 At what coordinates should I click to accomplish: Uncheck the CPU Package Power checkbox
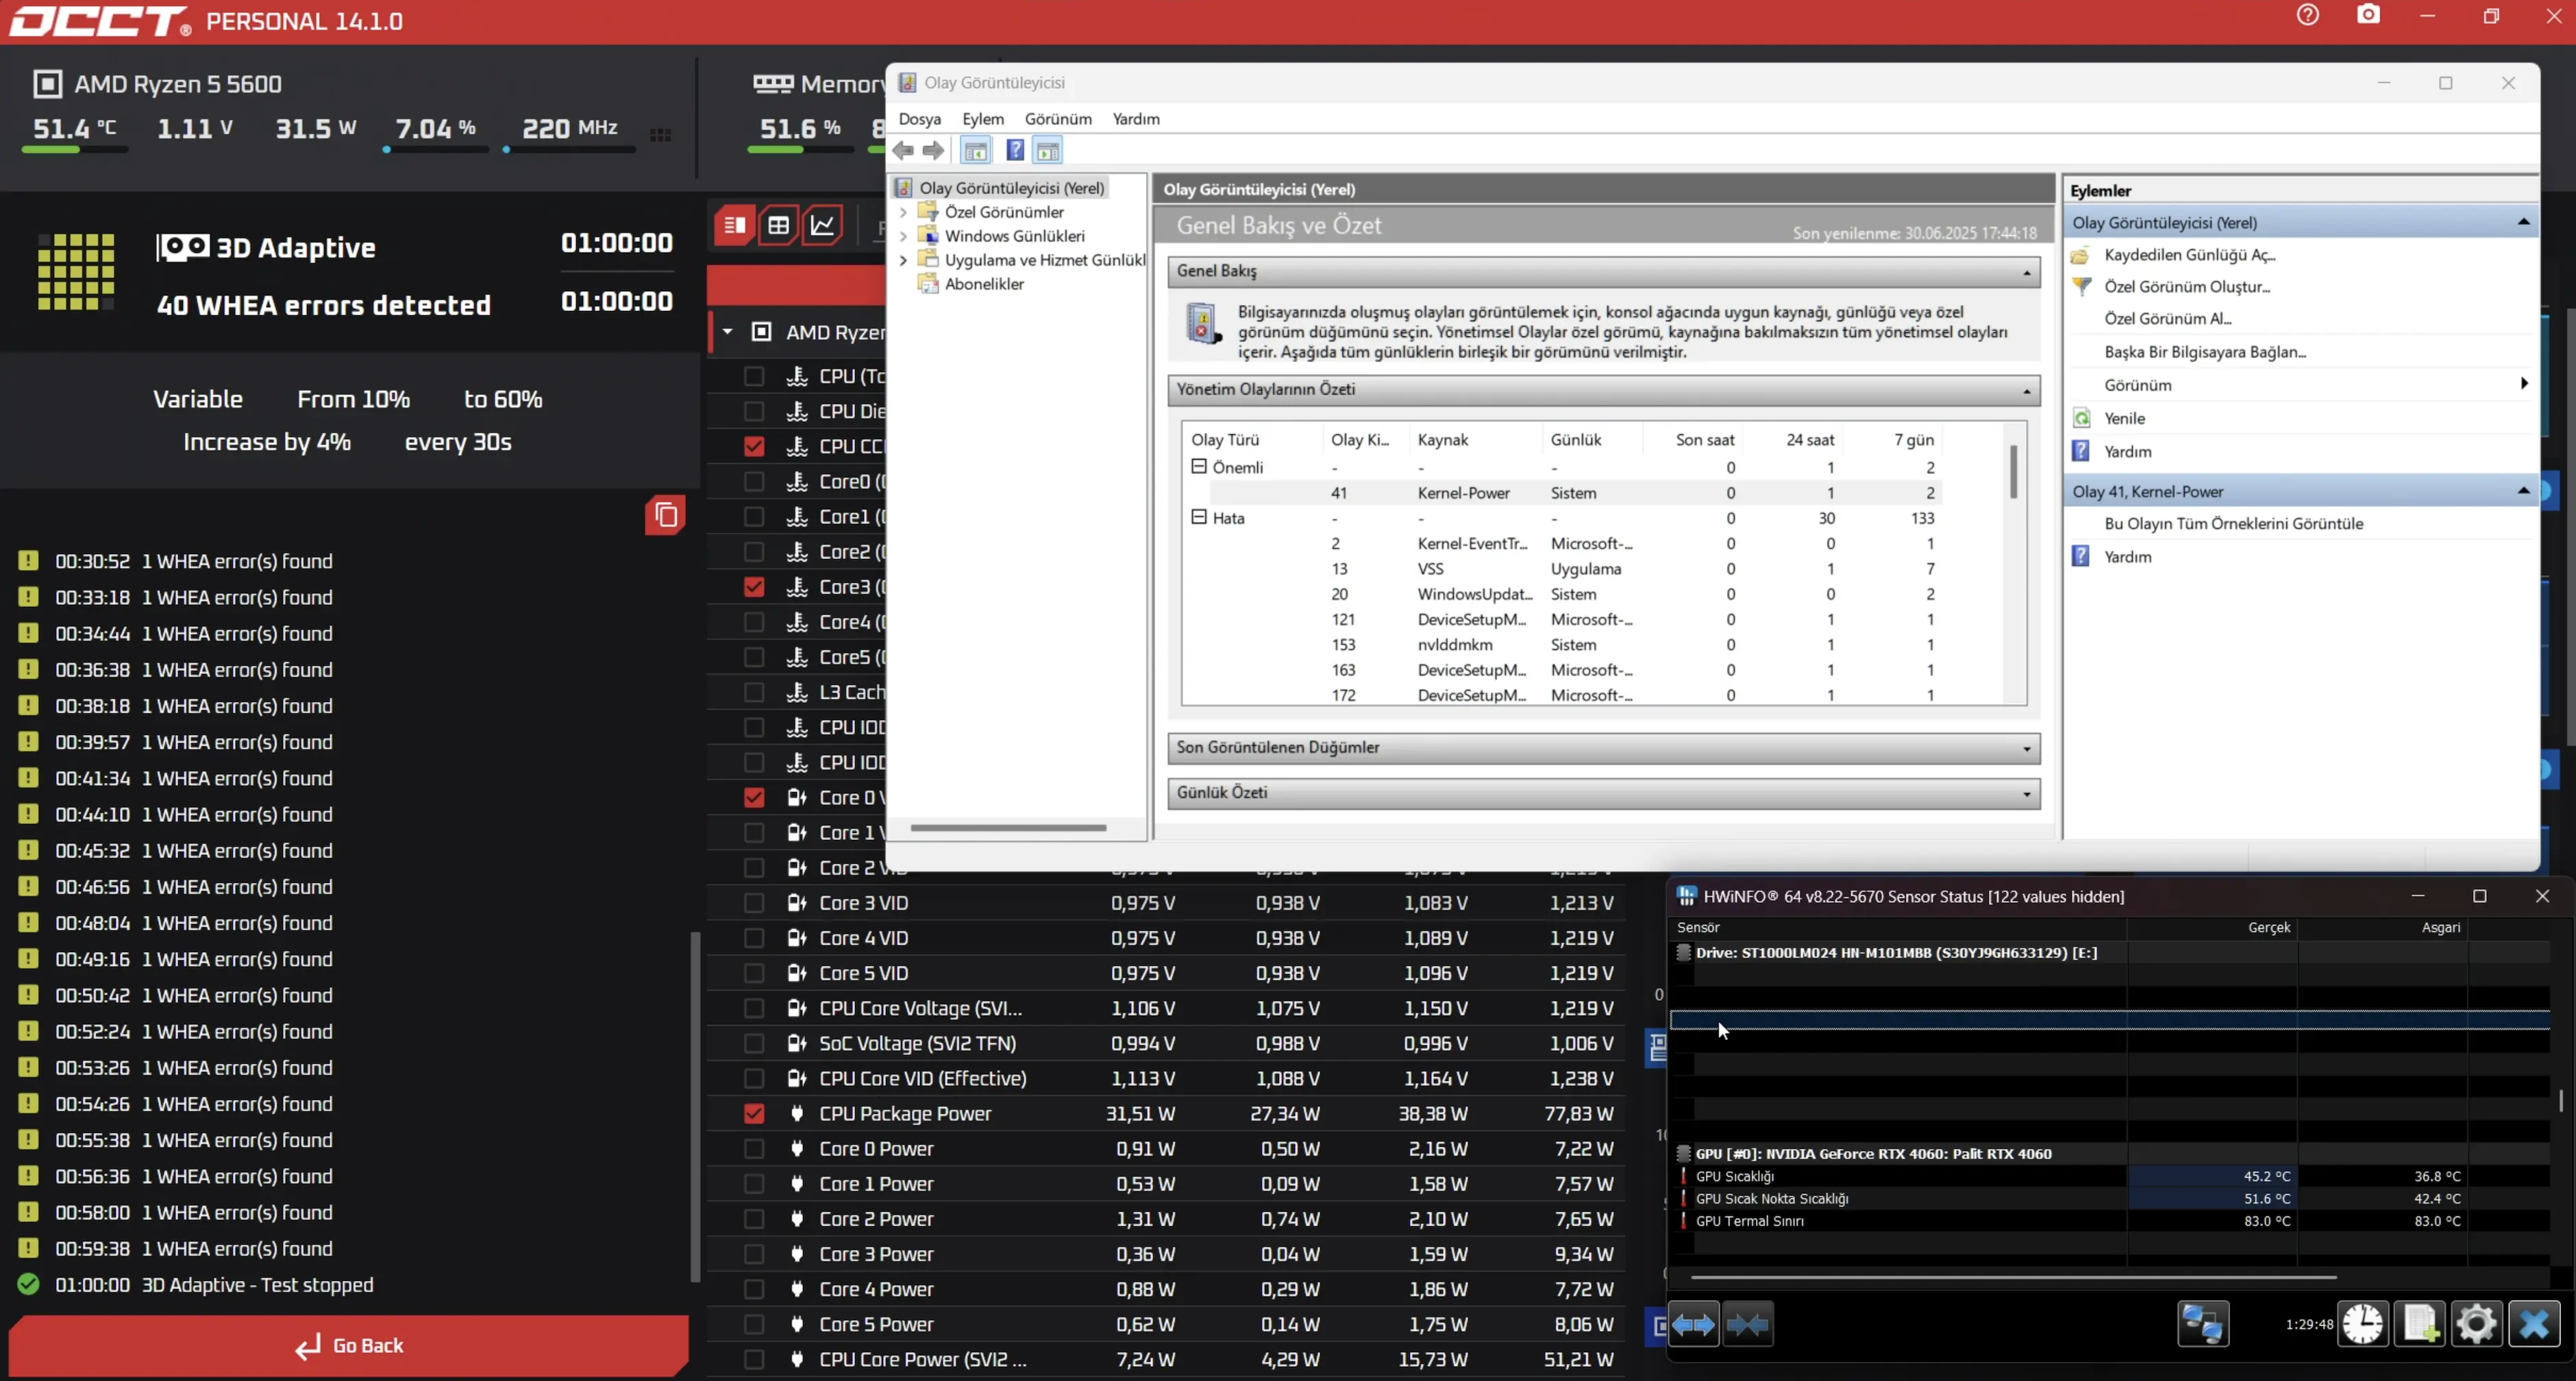[x=754, y=1114]
